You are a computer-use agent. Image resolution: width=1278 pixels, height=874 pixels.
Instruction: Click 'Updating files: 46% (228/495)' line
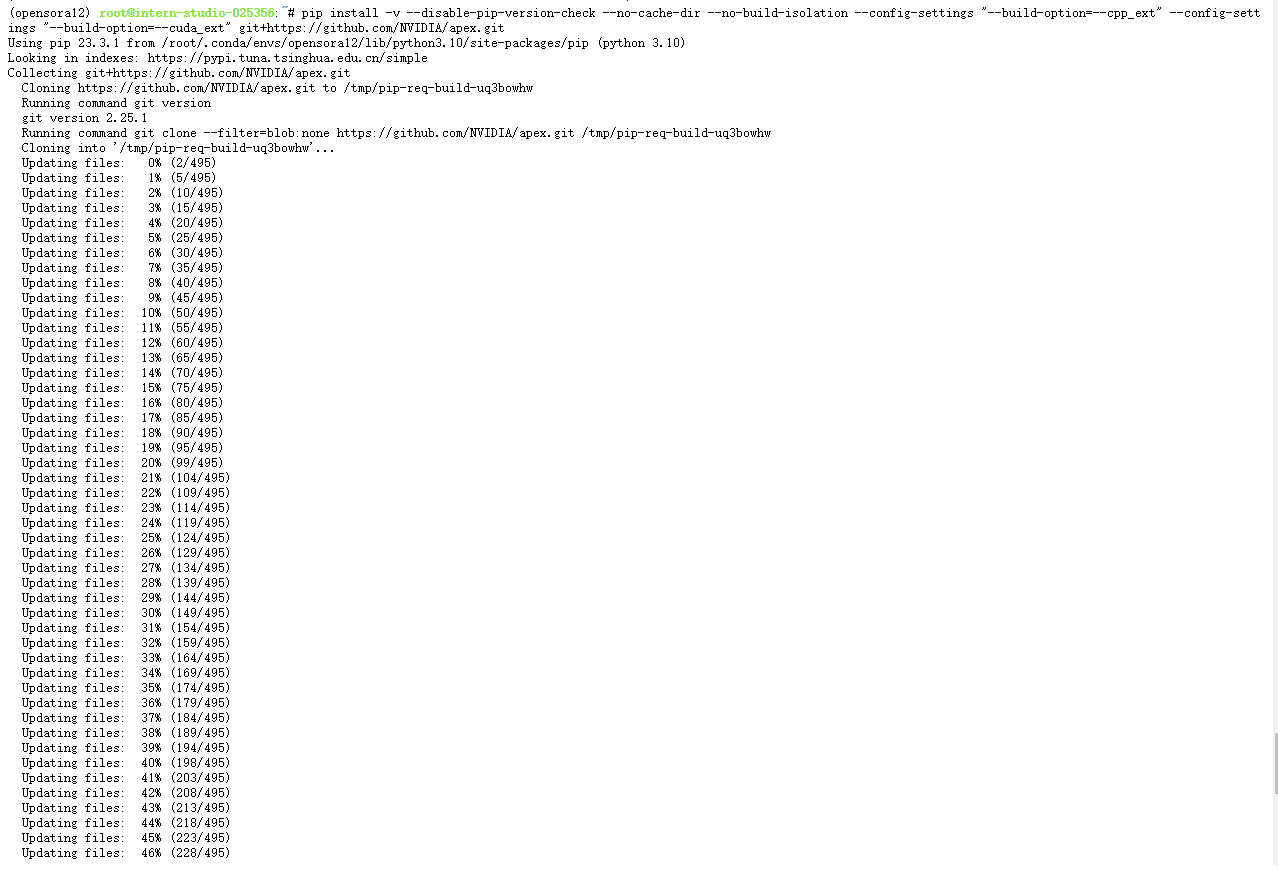(126, 853)
